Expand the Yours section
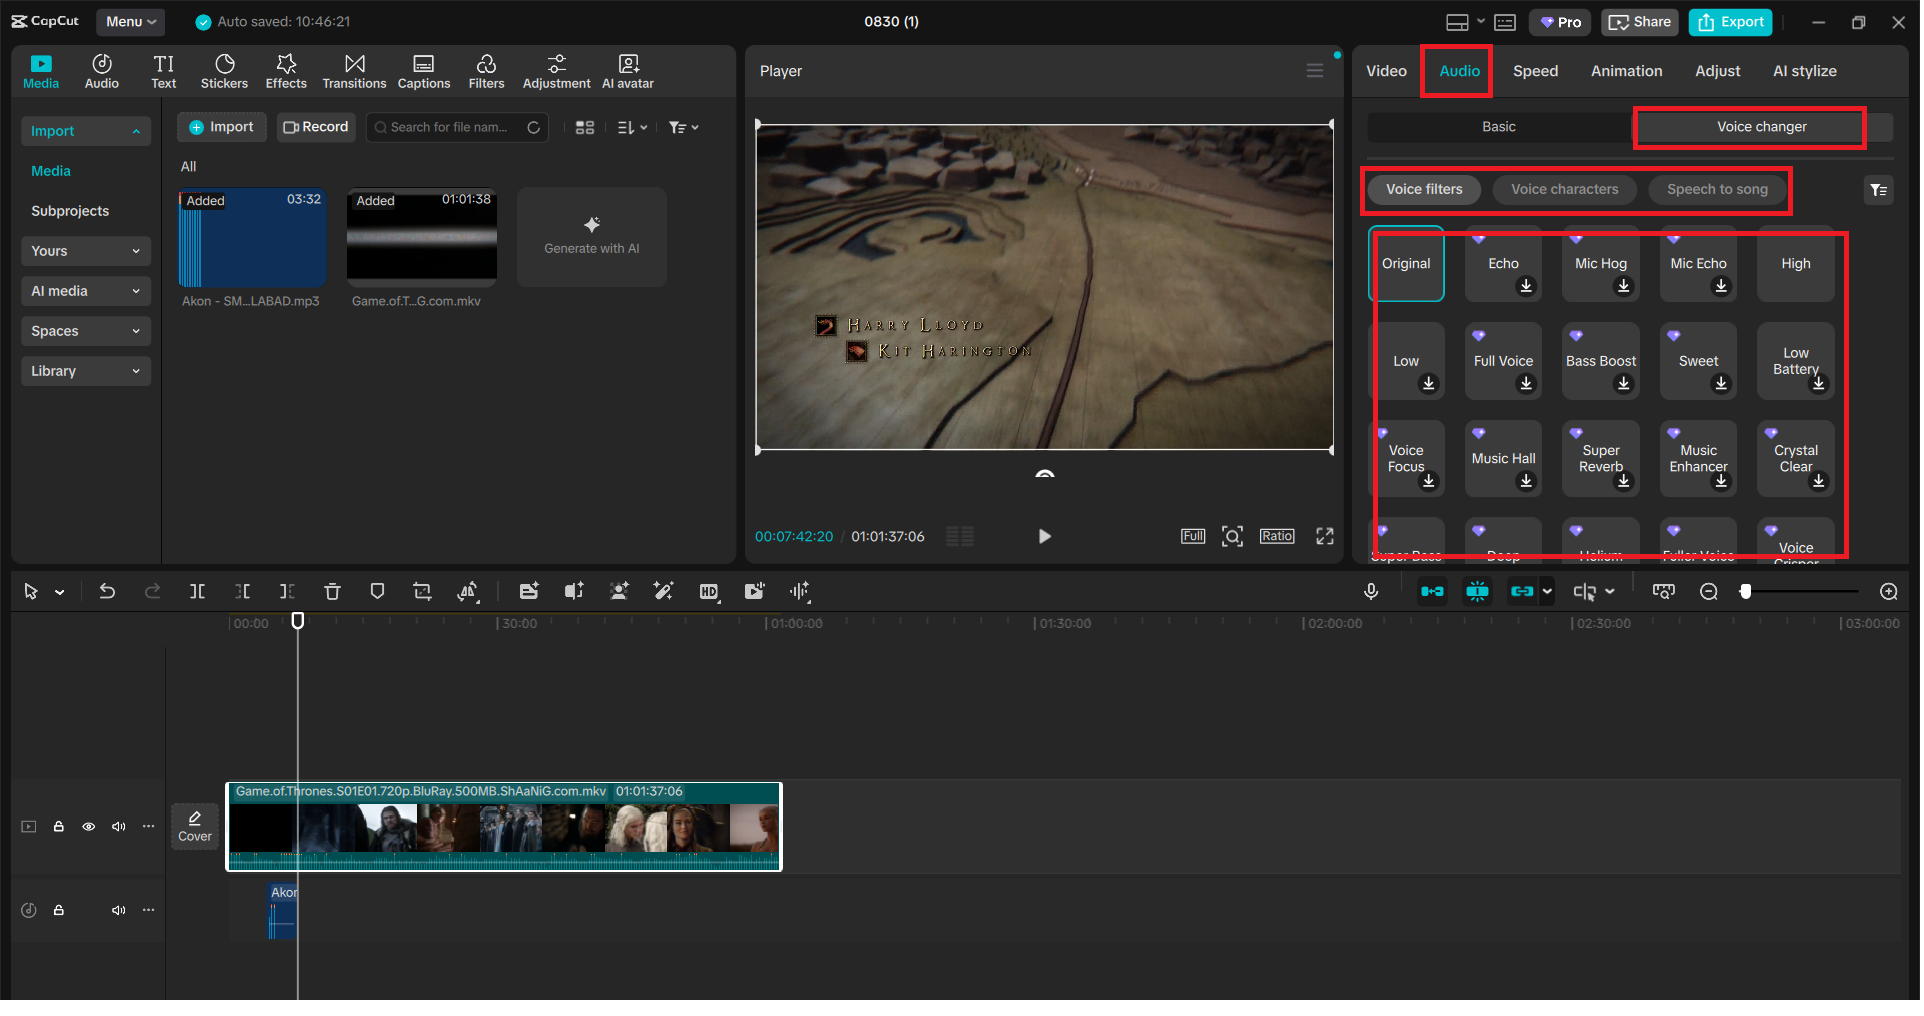Viewport: 1924px width, 1016px height. tap(85, 251)
